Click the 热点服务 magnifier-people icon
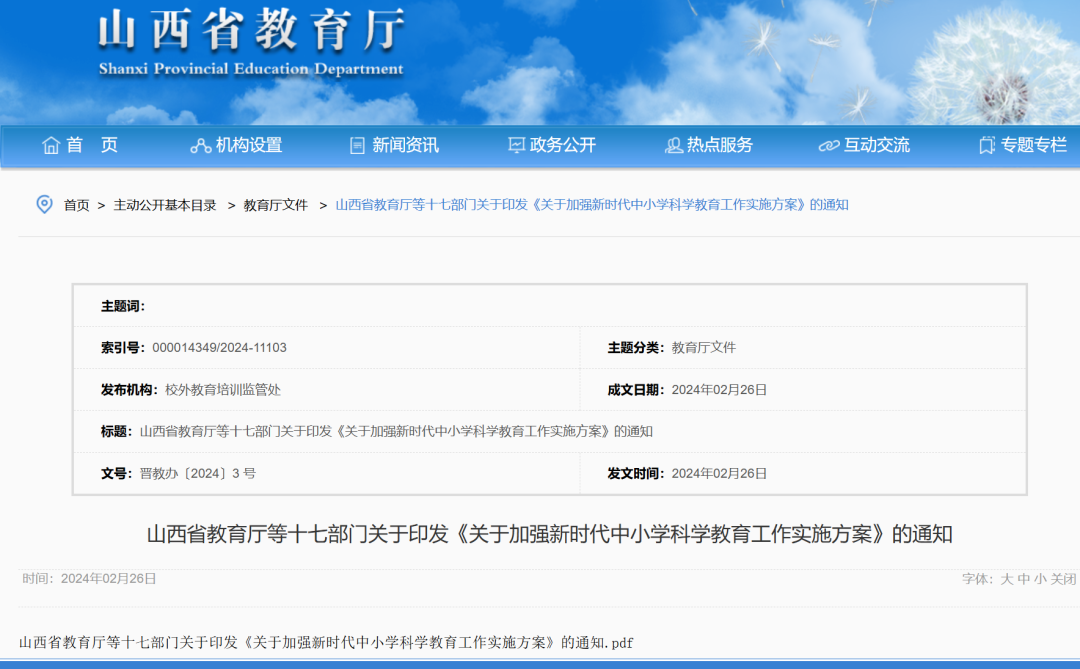This screenshot has width=1080, height=669. tap(675, 144)
